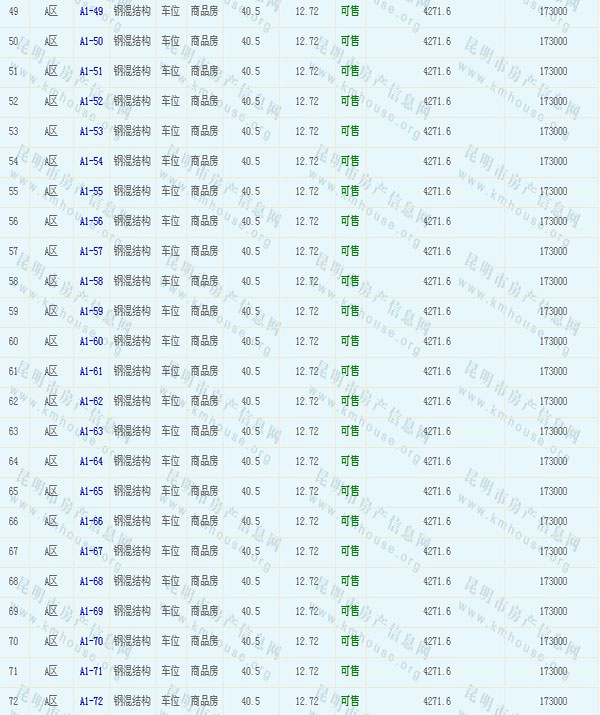Select the A1-53 link
The image size is (600, 715).
(91, 131)
